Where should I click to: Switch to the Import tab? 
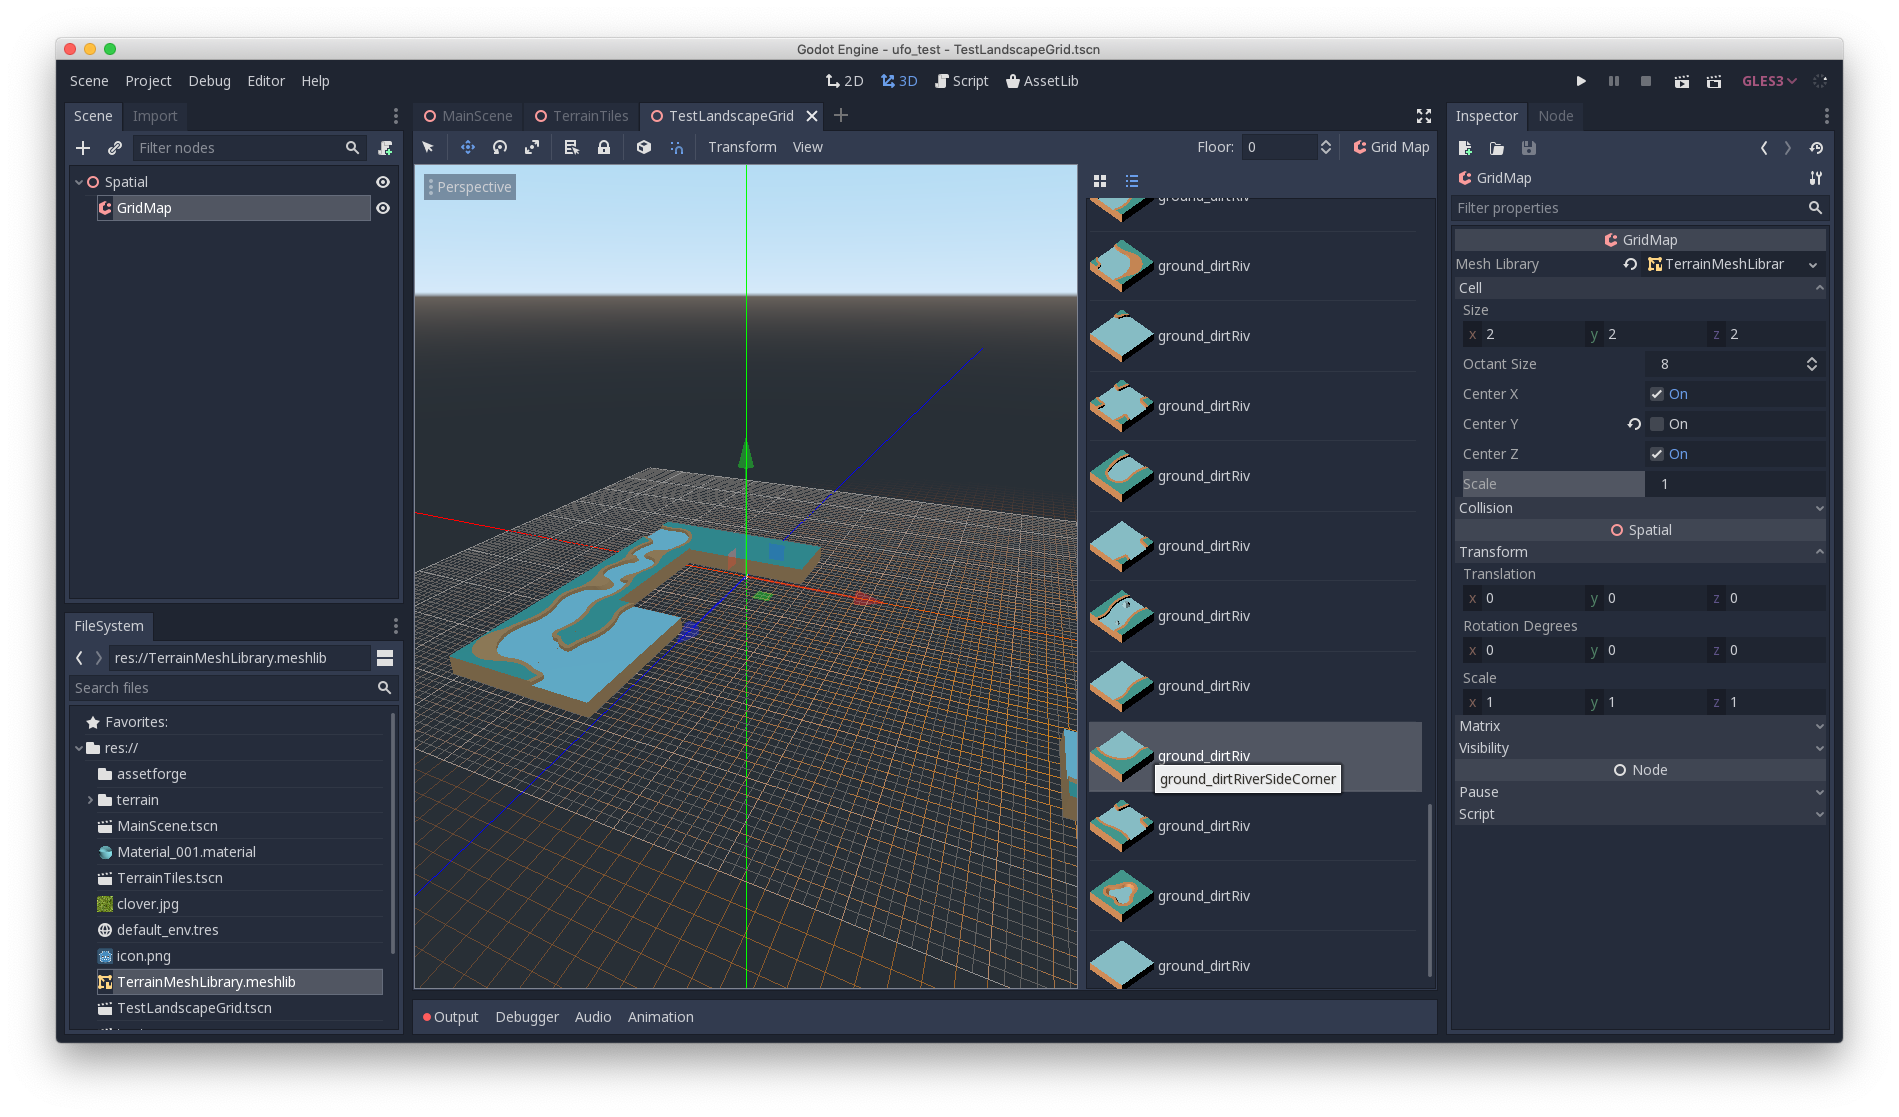pyautogui.click(x=155, y=116)
